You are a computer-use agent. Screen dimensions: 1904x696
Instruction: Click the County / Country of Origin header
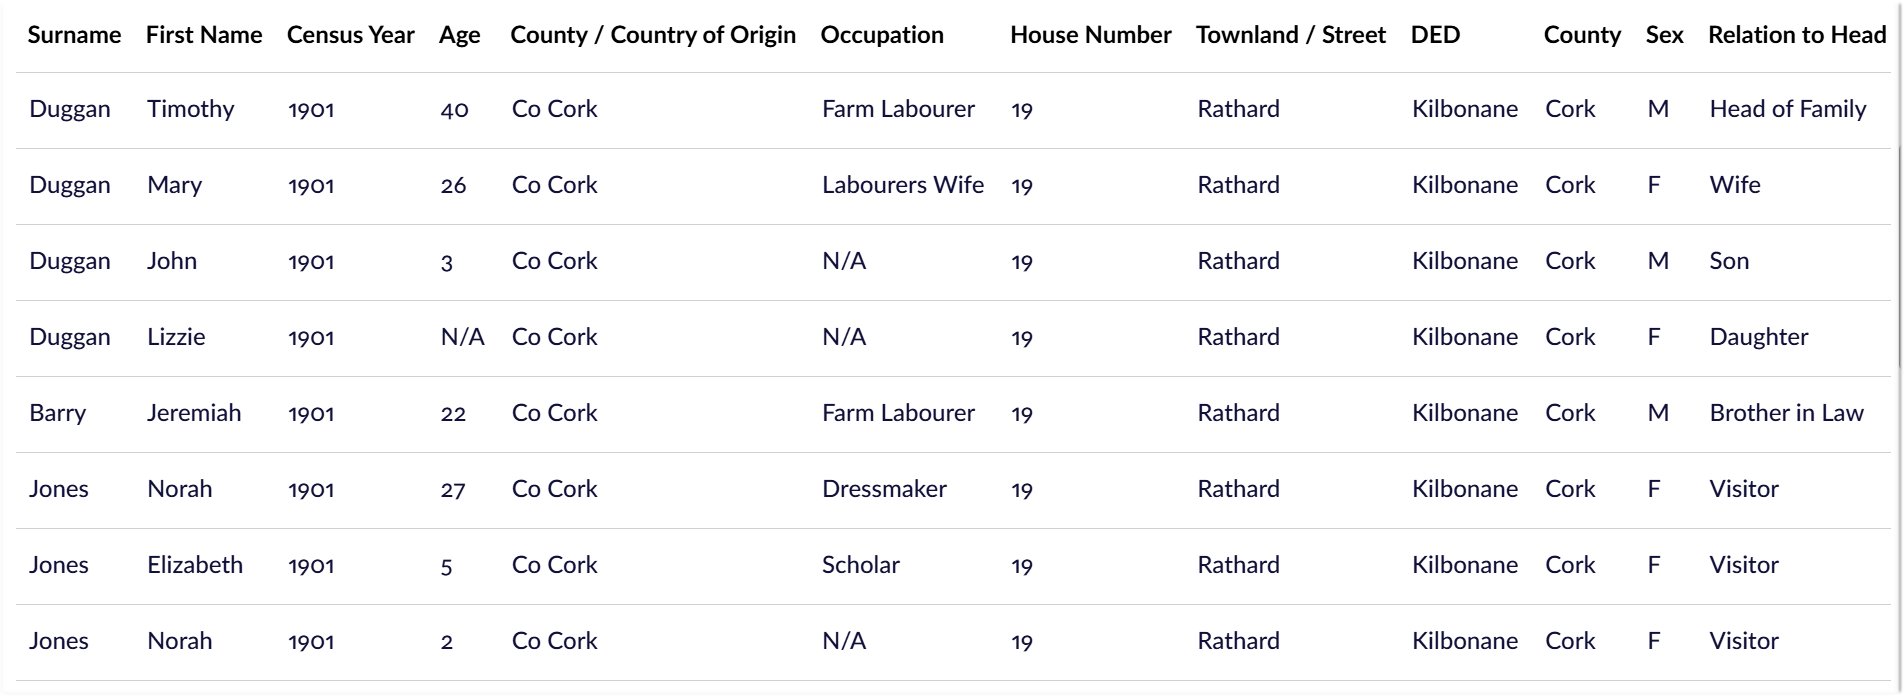point(653,35)
